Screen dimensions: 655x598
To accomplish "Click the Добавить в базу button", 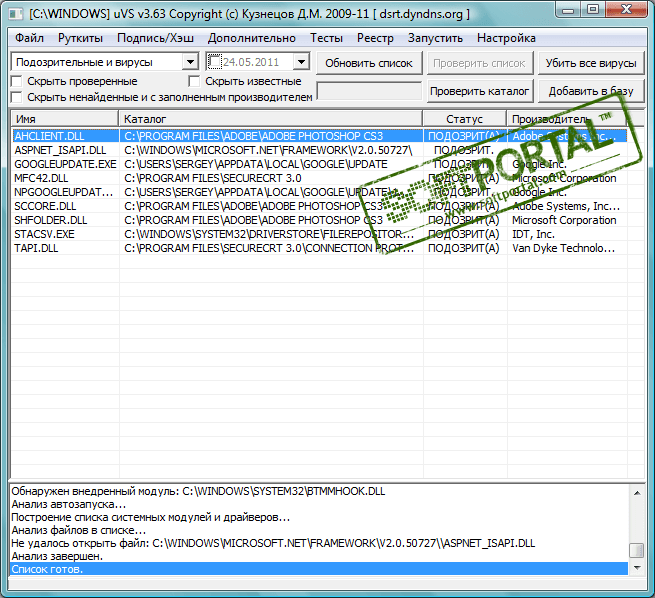I will tap(591, 91).
